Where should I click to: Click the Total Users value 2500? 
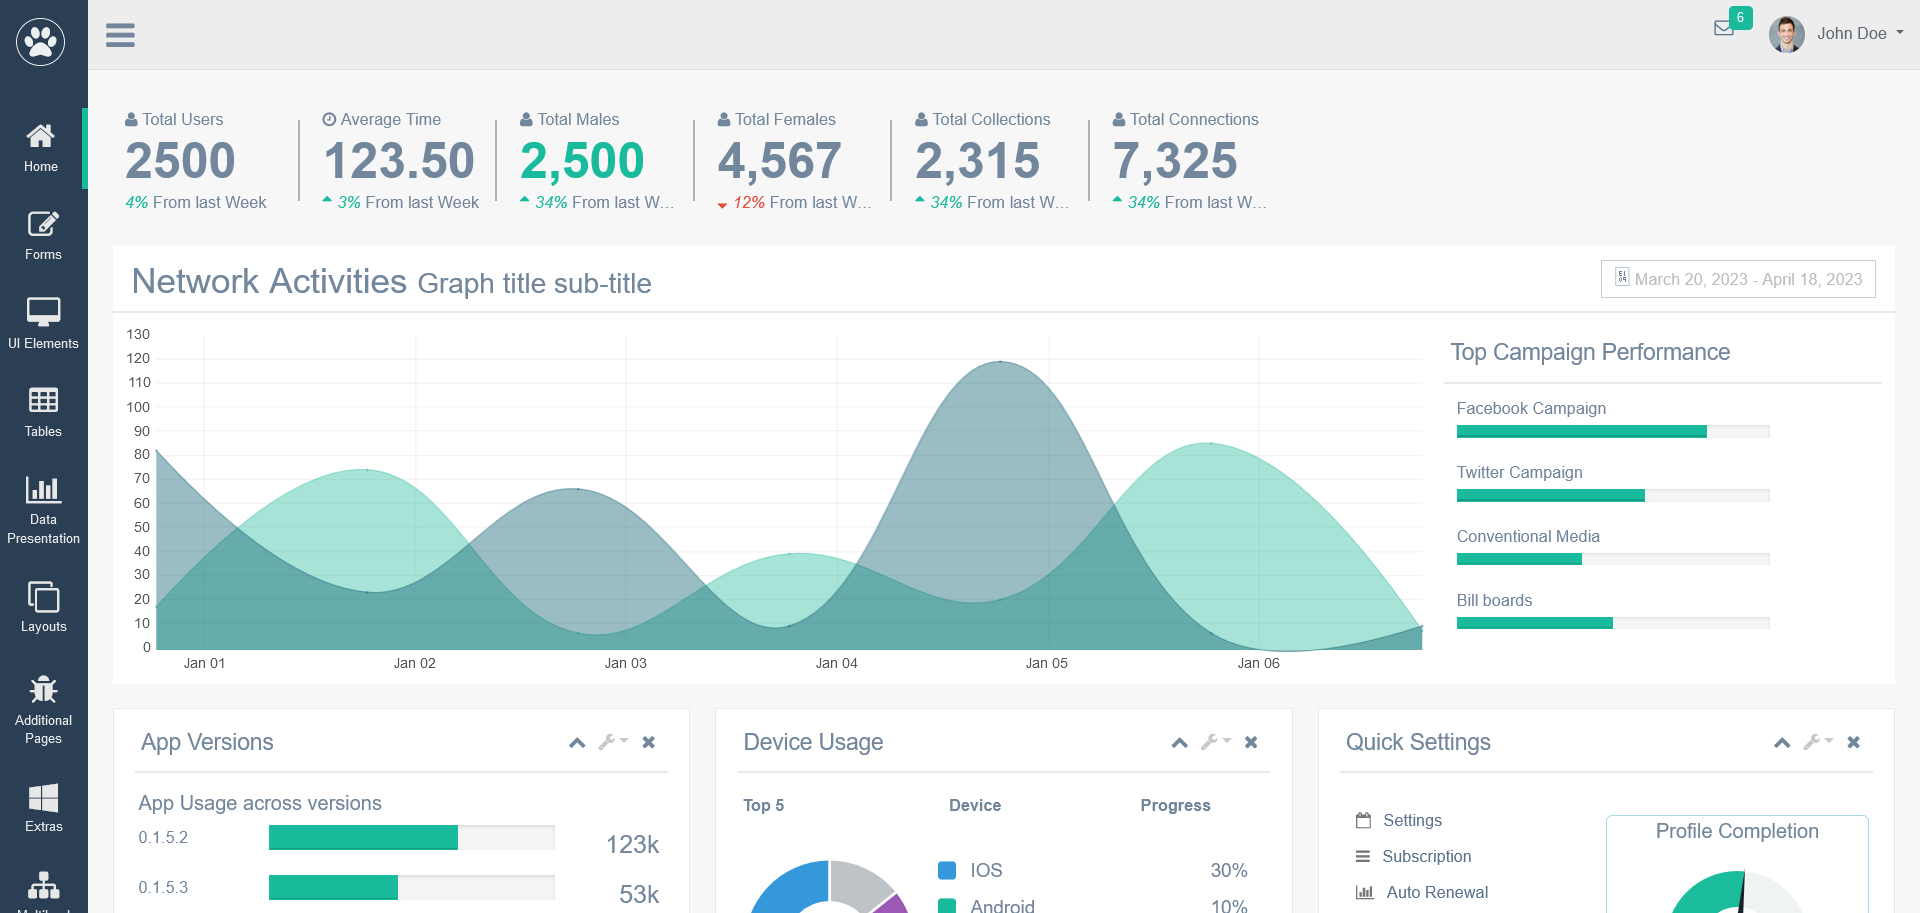pyautogui.click(x=180, y=161)
